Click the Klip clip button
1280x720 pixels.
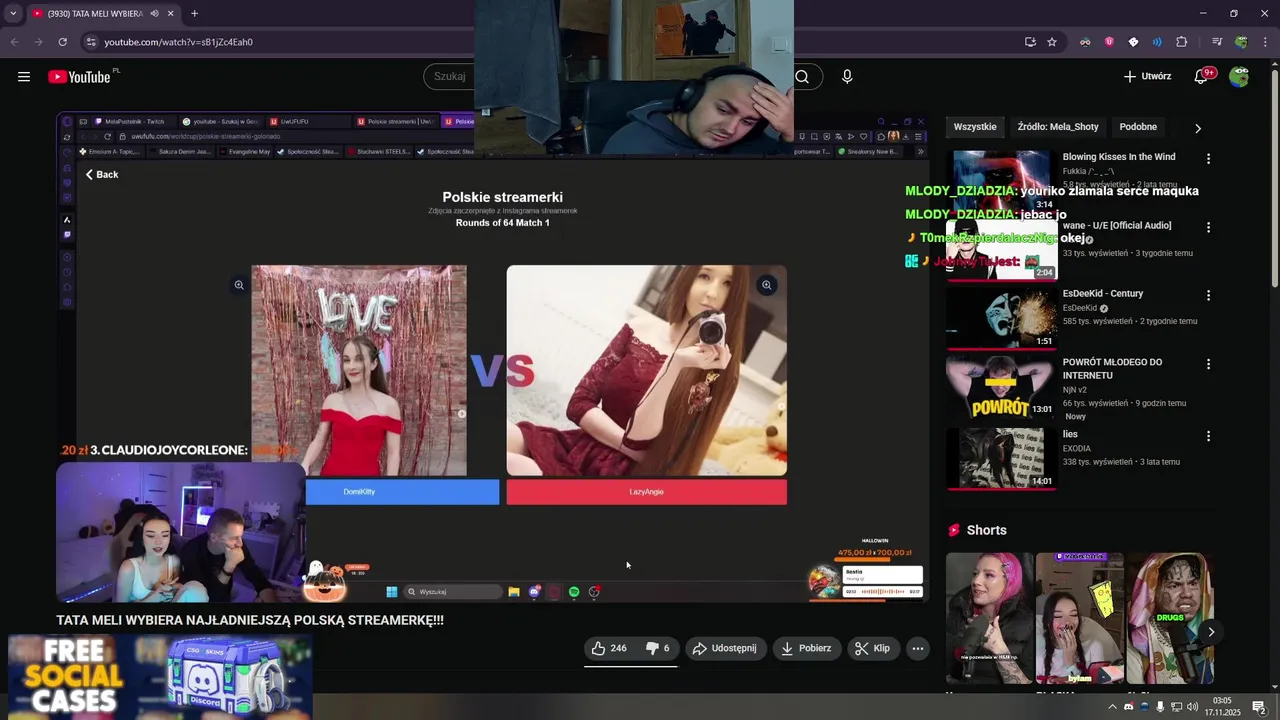872,648
